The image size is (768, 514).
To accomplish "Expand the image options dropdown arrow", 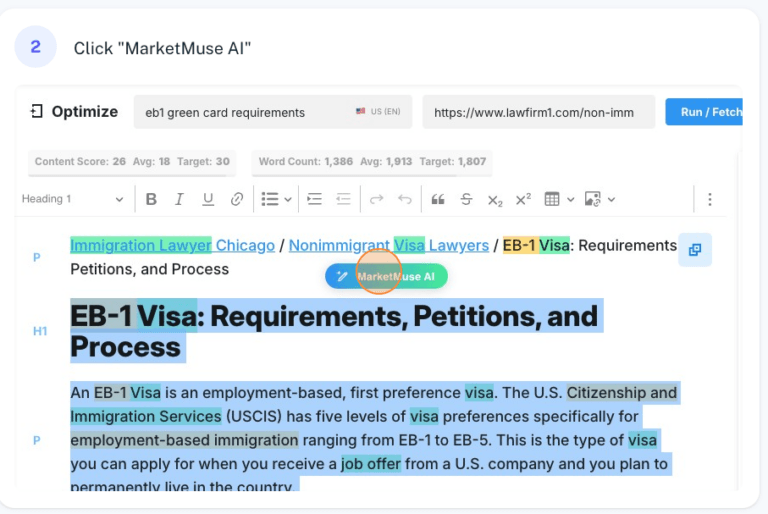I will (x=611, y=200).
